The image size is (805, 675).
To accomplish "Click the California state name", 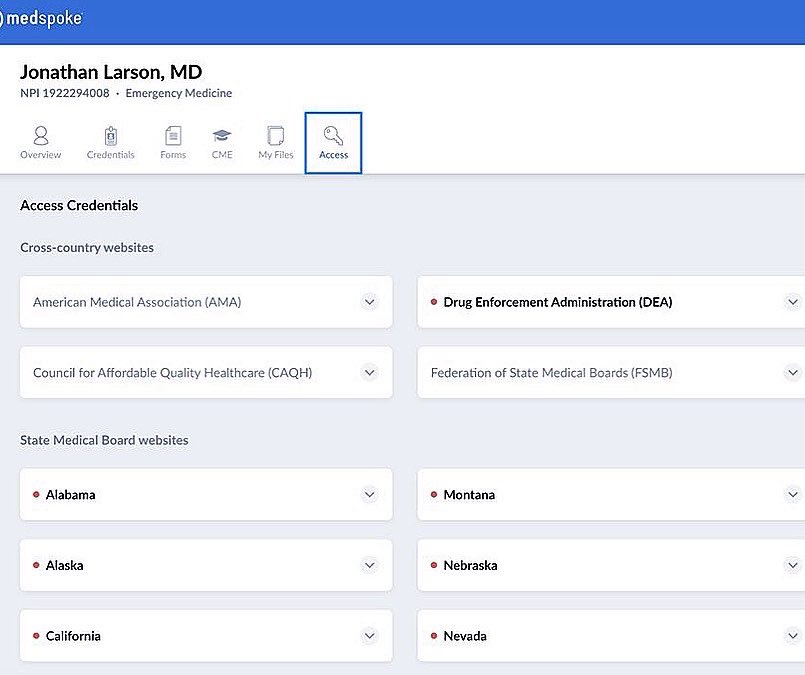I will [73, 636].
